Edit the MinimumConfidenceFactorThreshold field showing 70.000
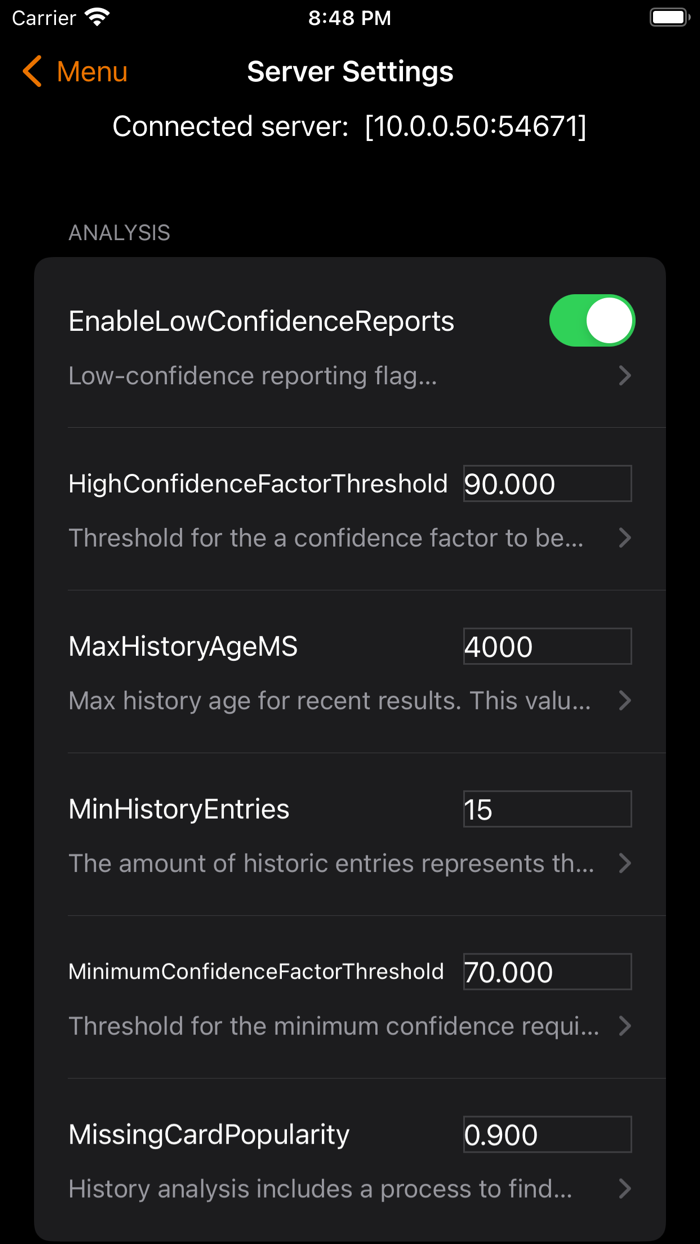This screenshot has height=1244, width=700. pos(547,972)
